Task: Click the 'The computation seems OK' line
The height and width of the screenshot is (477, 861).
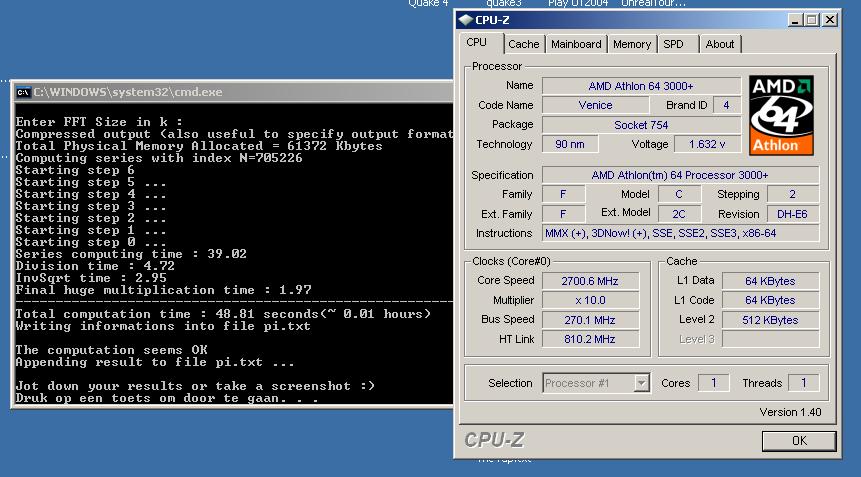Action: (x=111, y=350)
